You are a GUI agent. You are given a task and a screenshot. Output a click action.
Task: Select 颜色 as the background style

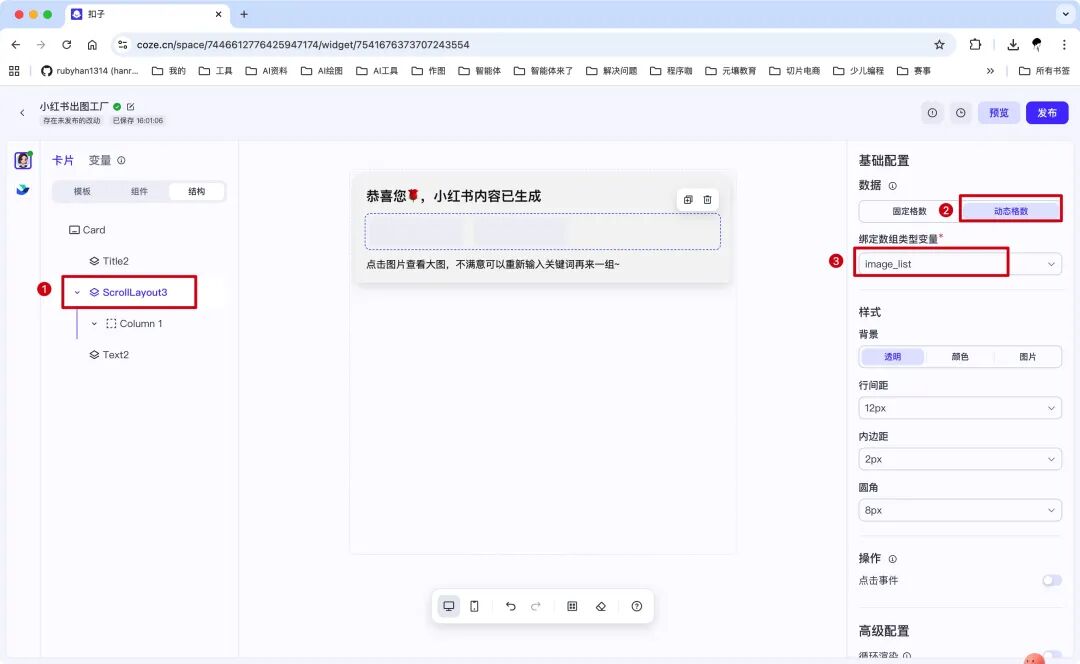click(960, 356)
